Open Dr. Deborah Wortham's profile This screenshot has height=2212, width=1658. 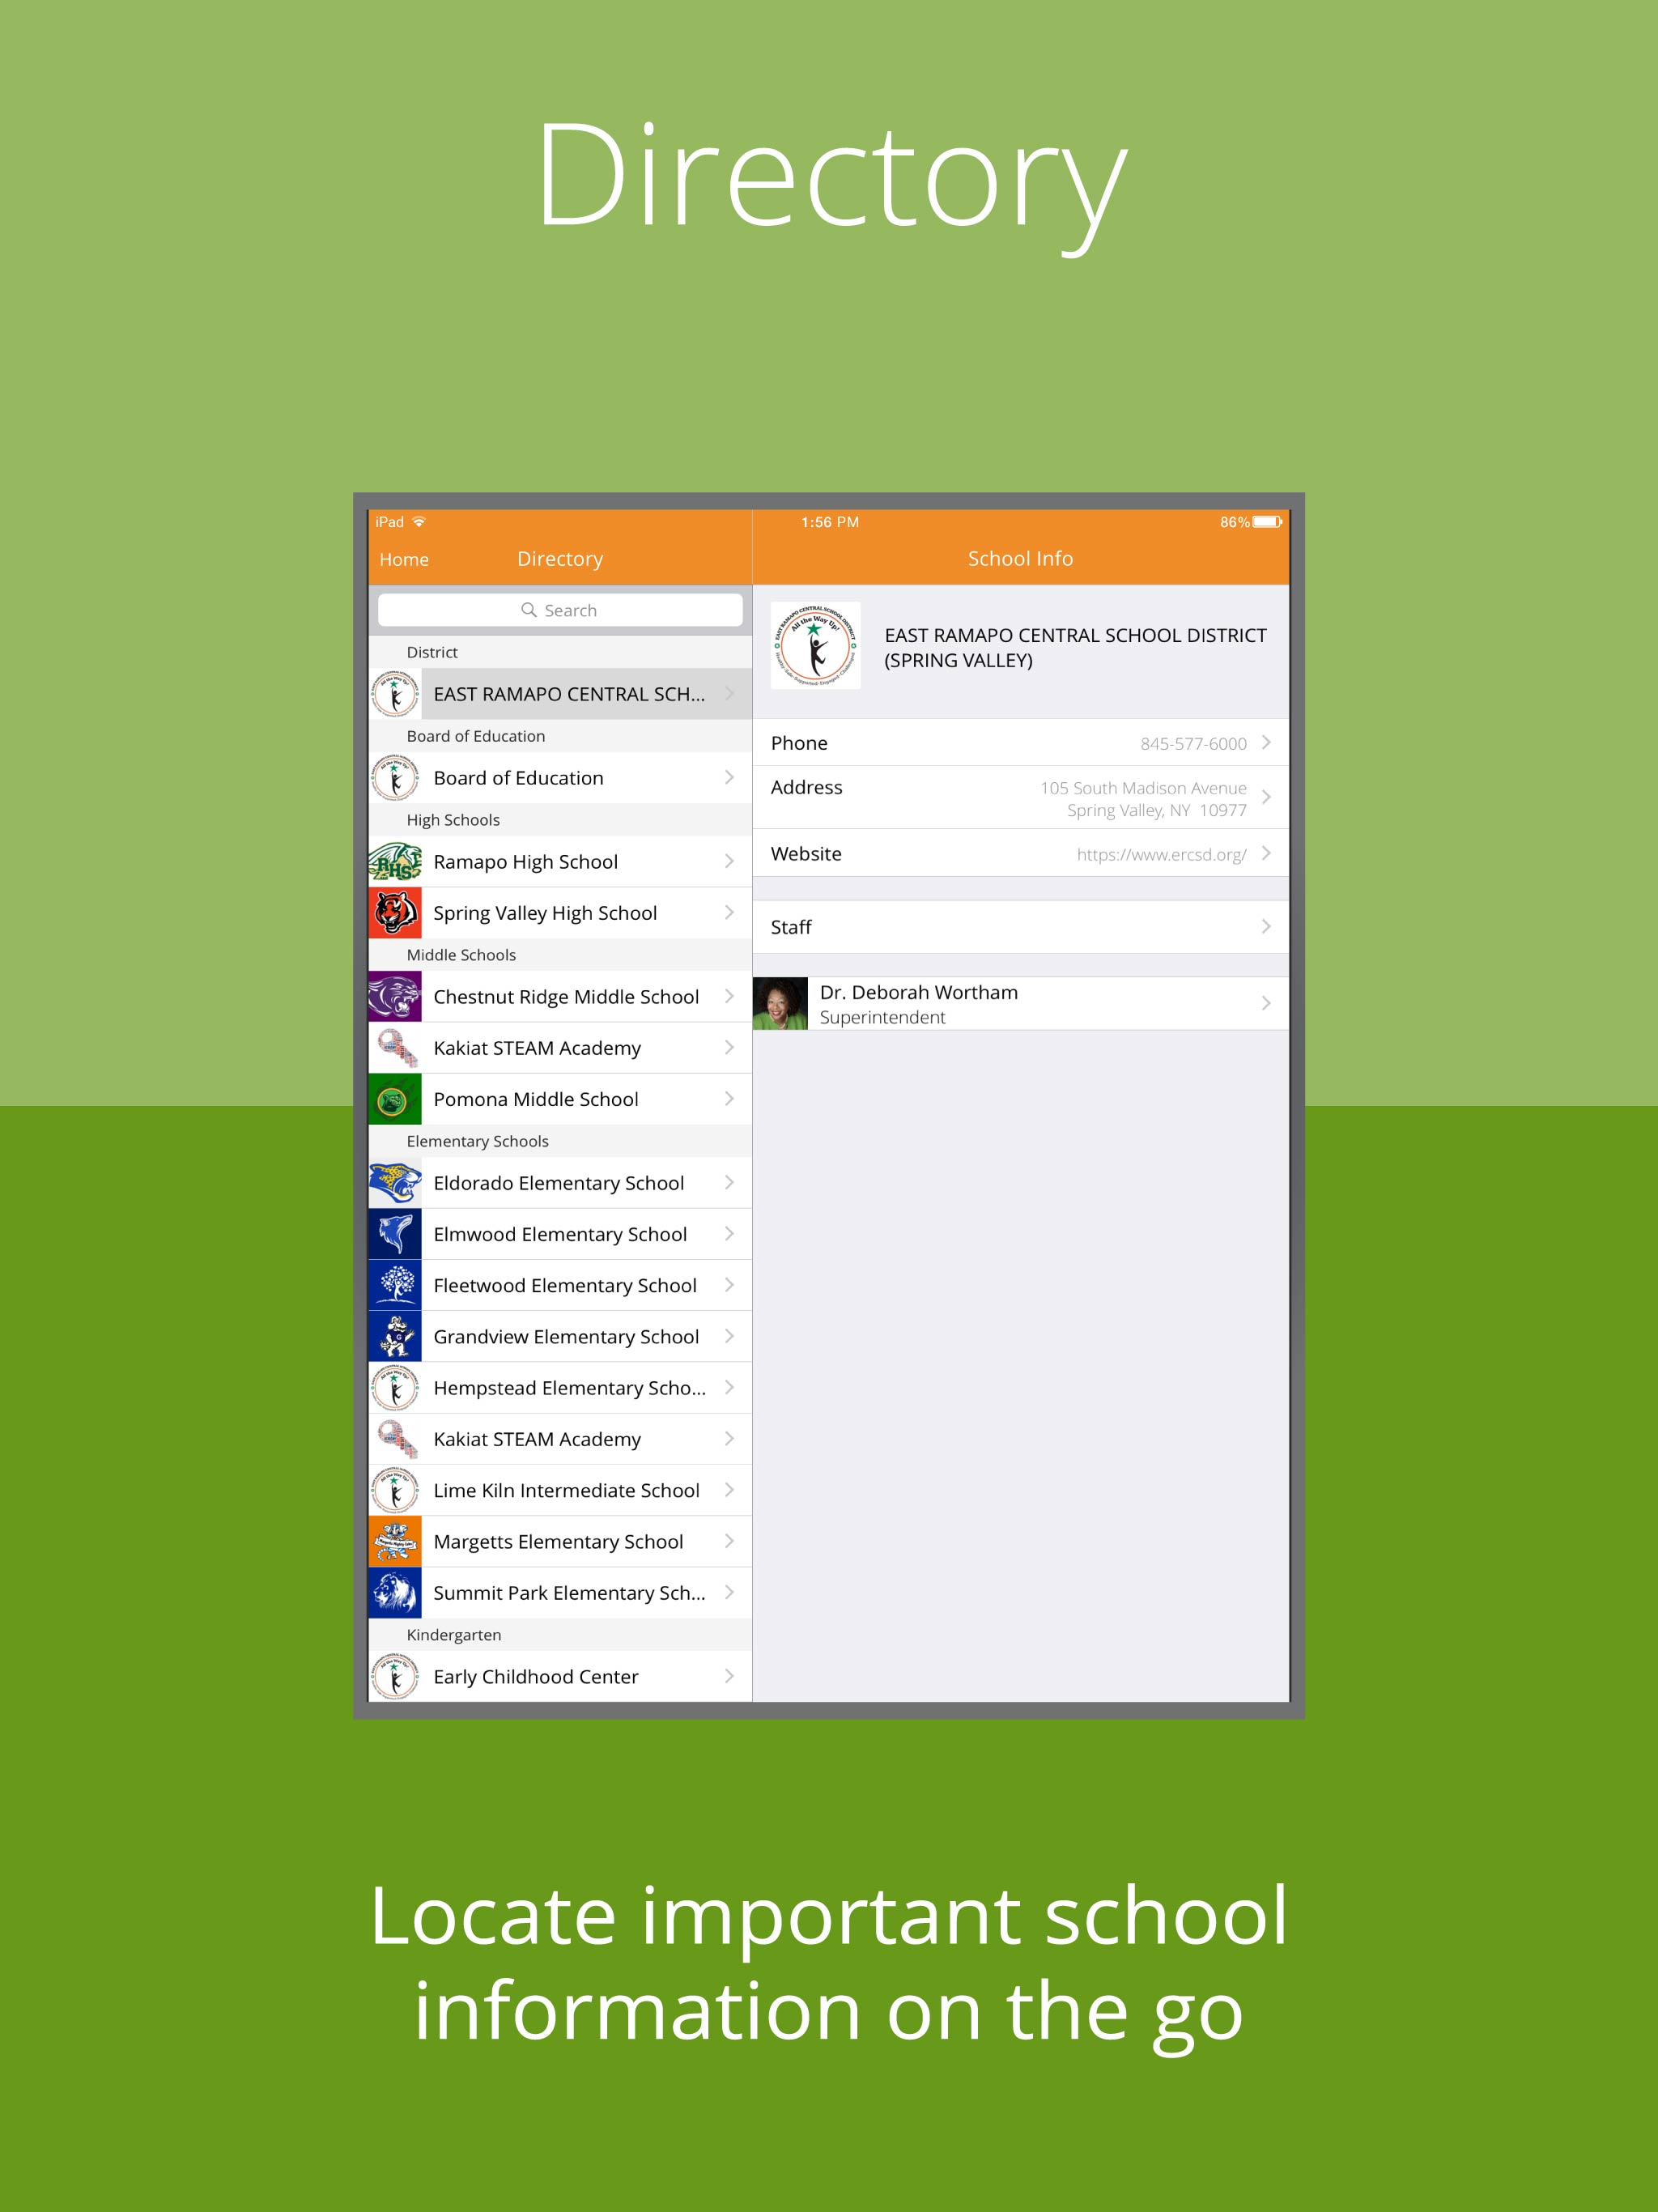point(1020,1003)
